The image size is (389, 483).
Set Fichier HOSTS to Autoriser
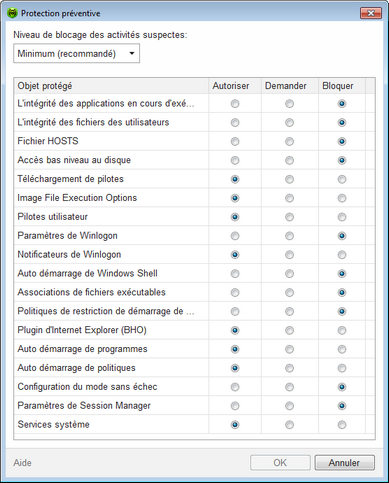(x=235, y=142)
